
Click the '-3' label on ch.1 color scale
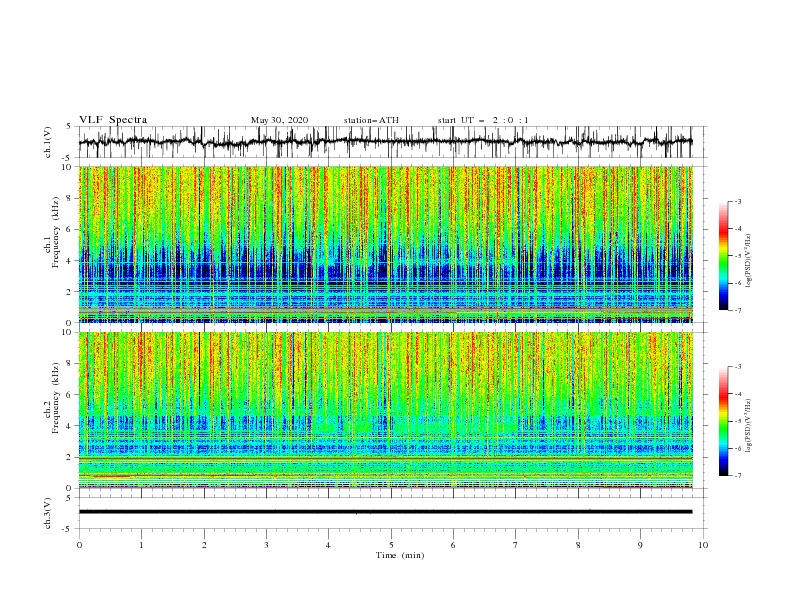click(x=738, y=201)
